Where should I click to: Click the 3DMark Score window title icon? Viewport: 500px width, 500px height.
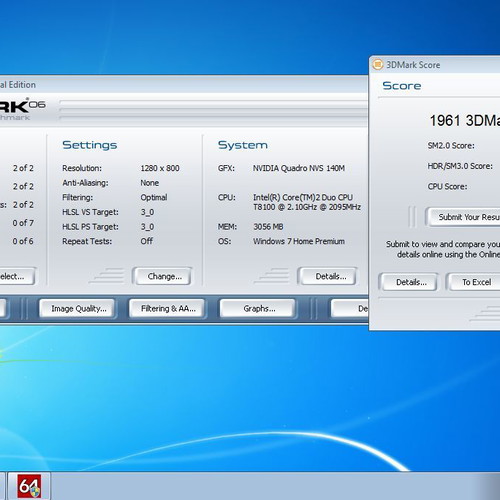(x=377, y=65)
